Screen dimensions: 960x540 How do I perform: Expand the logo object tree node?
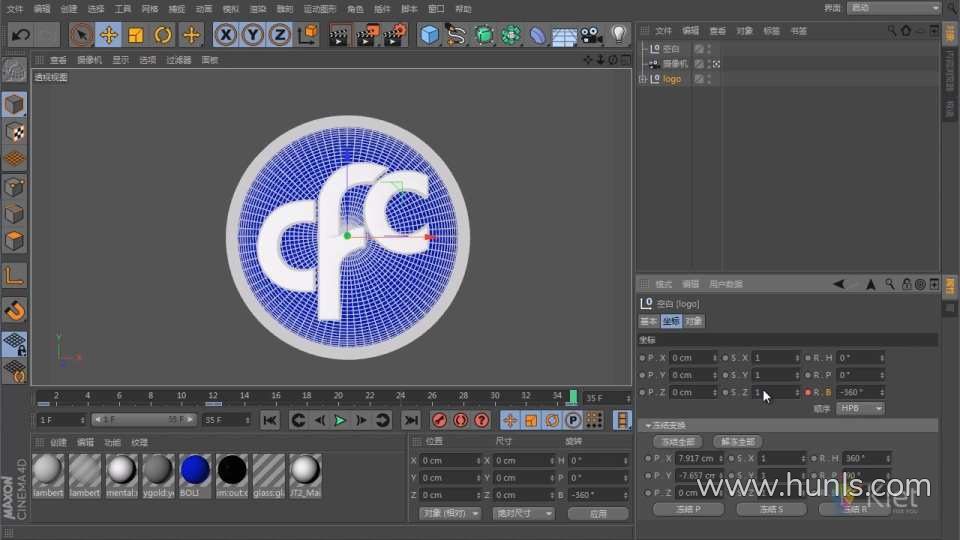pyautogui.click(x=642, y=79)
